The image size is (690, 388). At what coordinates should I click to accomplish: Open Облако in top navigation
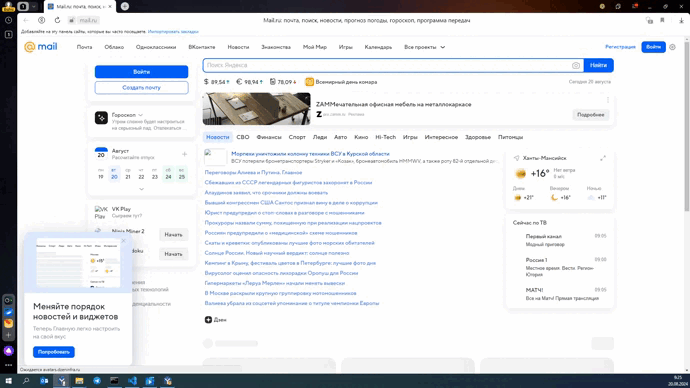point(114,47)
